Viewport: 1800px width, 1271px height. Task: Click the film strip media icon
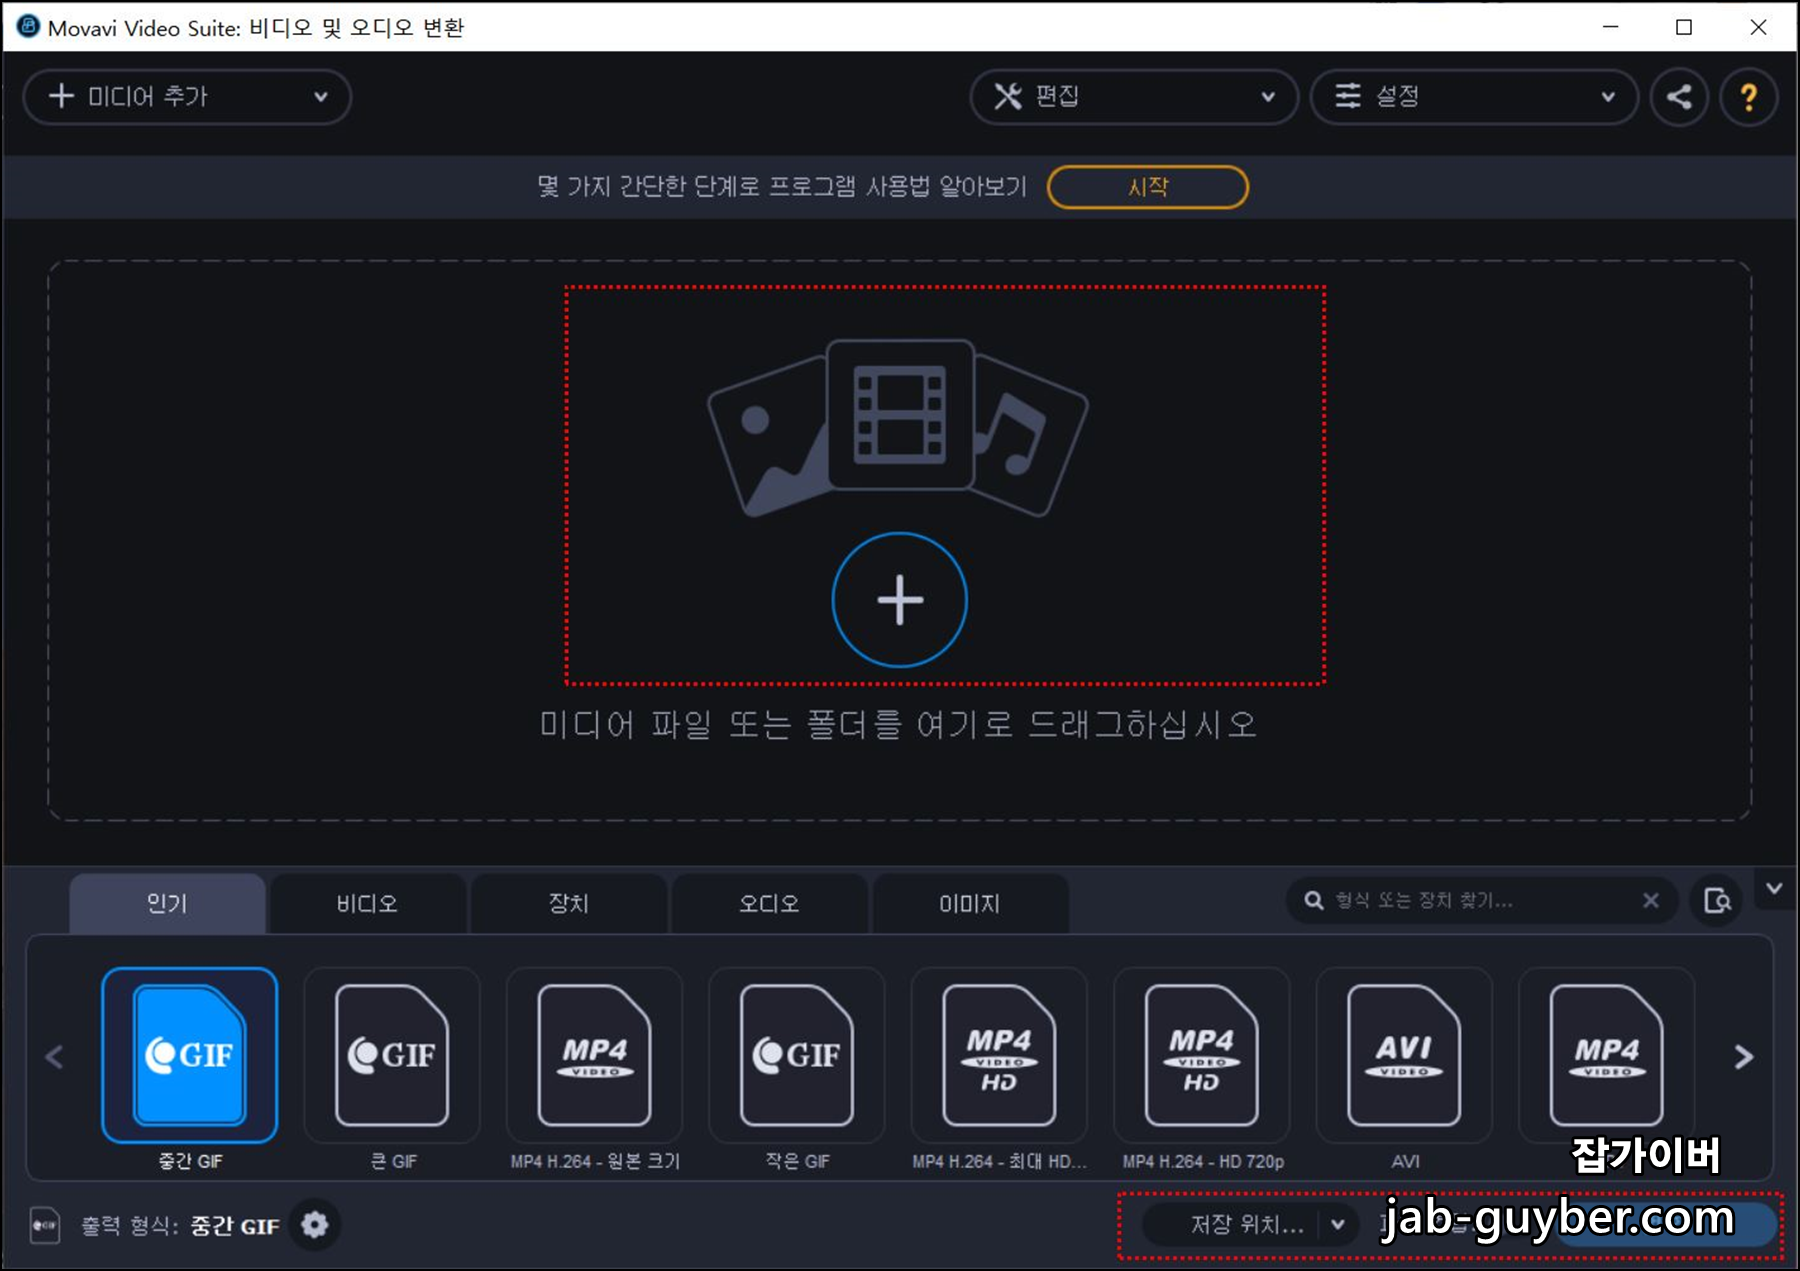(x=900, y=414)
